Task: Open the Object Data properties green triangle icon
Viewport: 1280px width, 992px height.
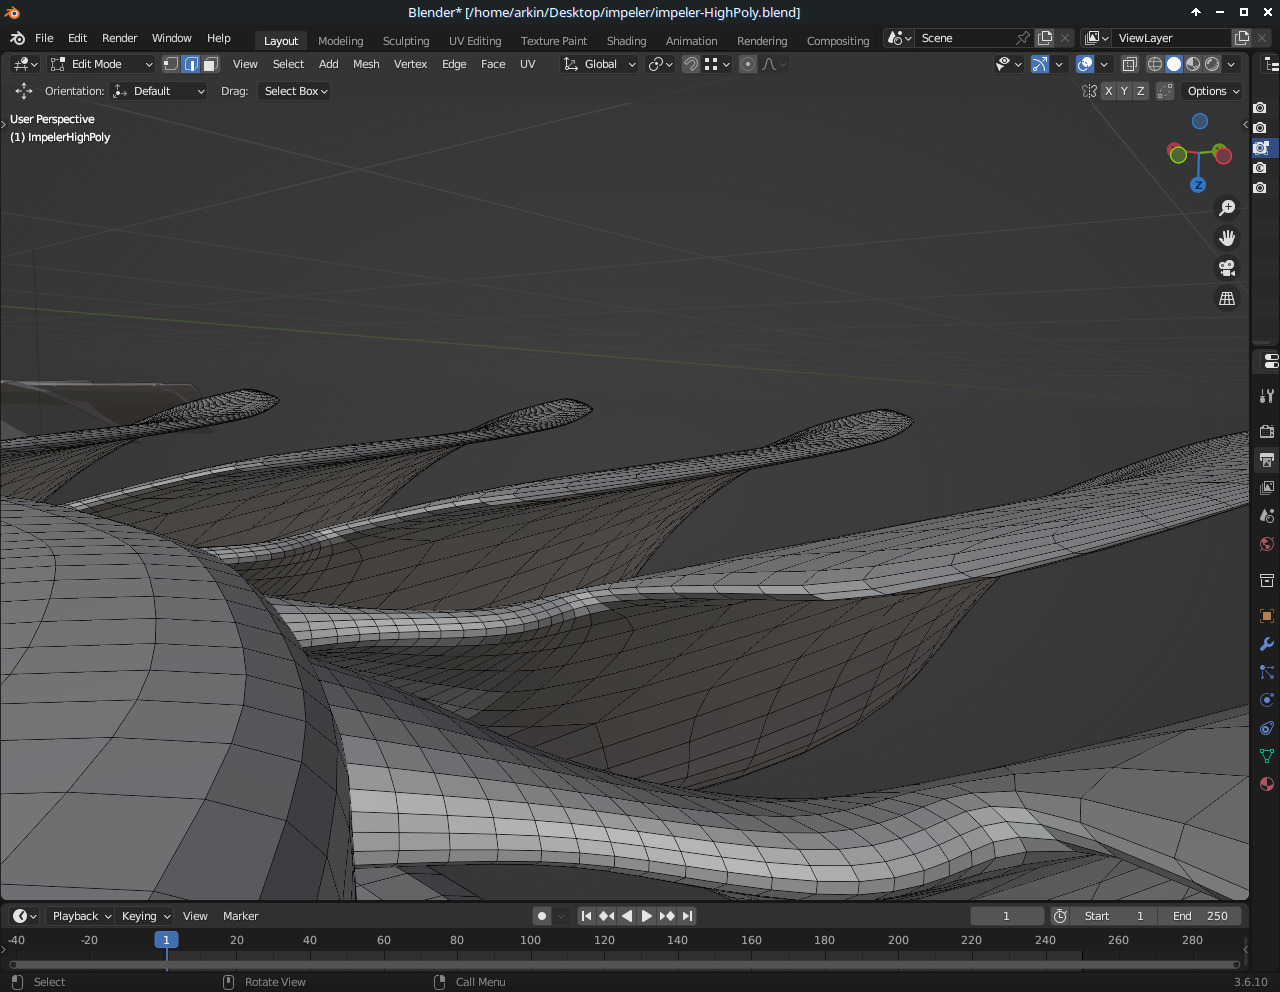Action: pos(1266,756)
